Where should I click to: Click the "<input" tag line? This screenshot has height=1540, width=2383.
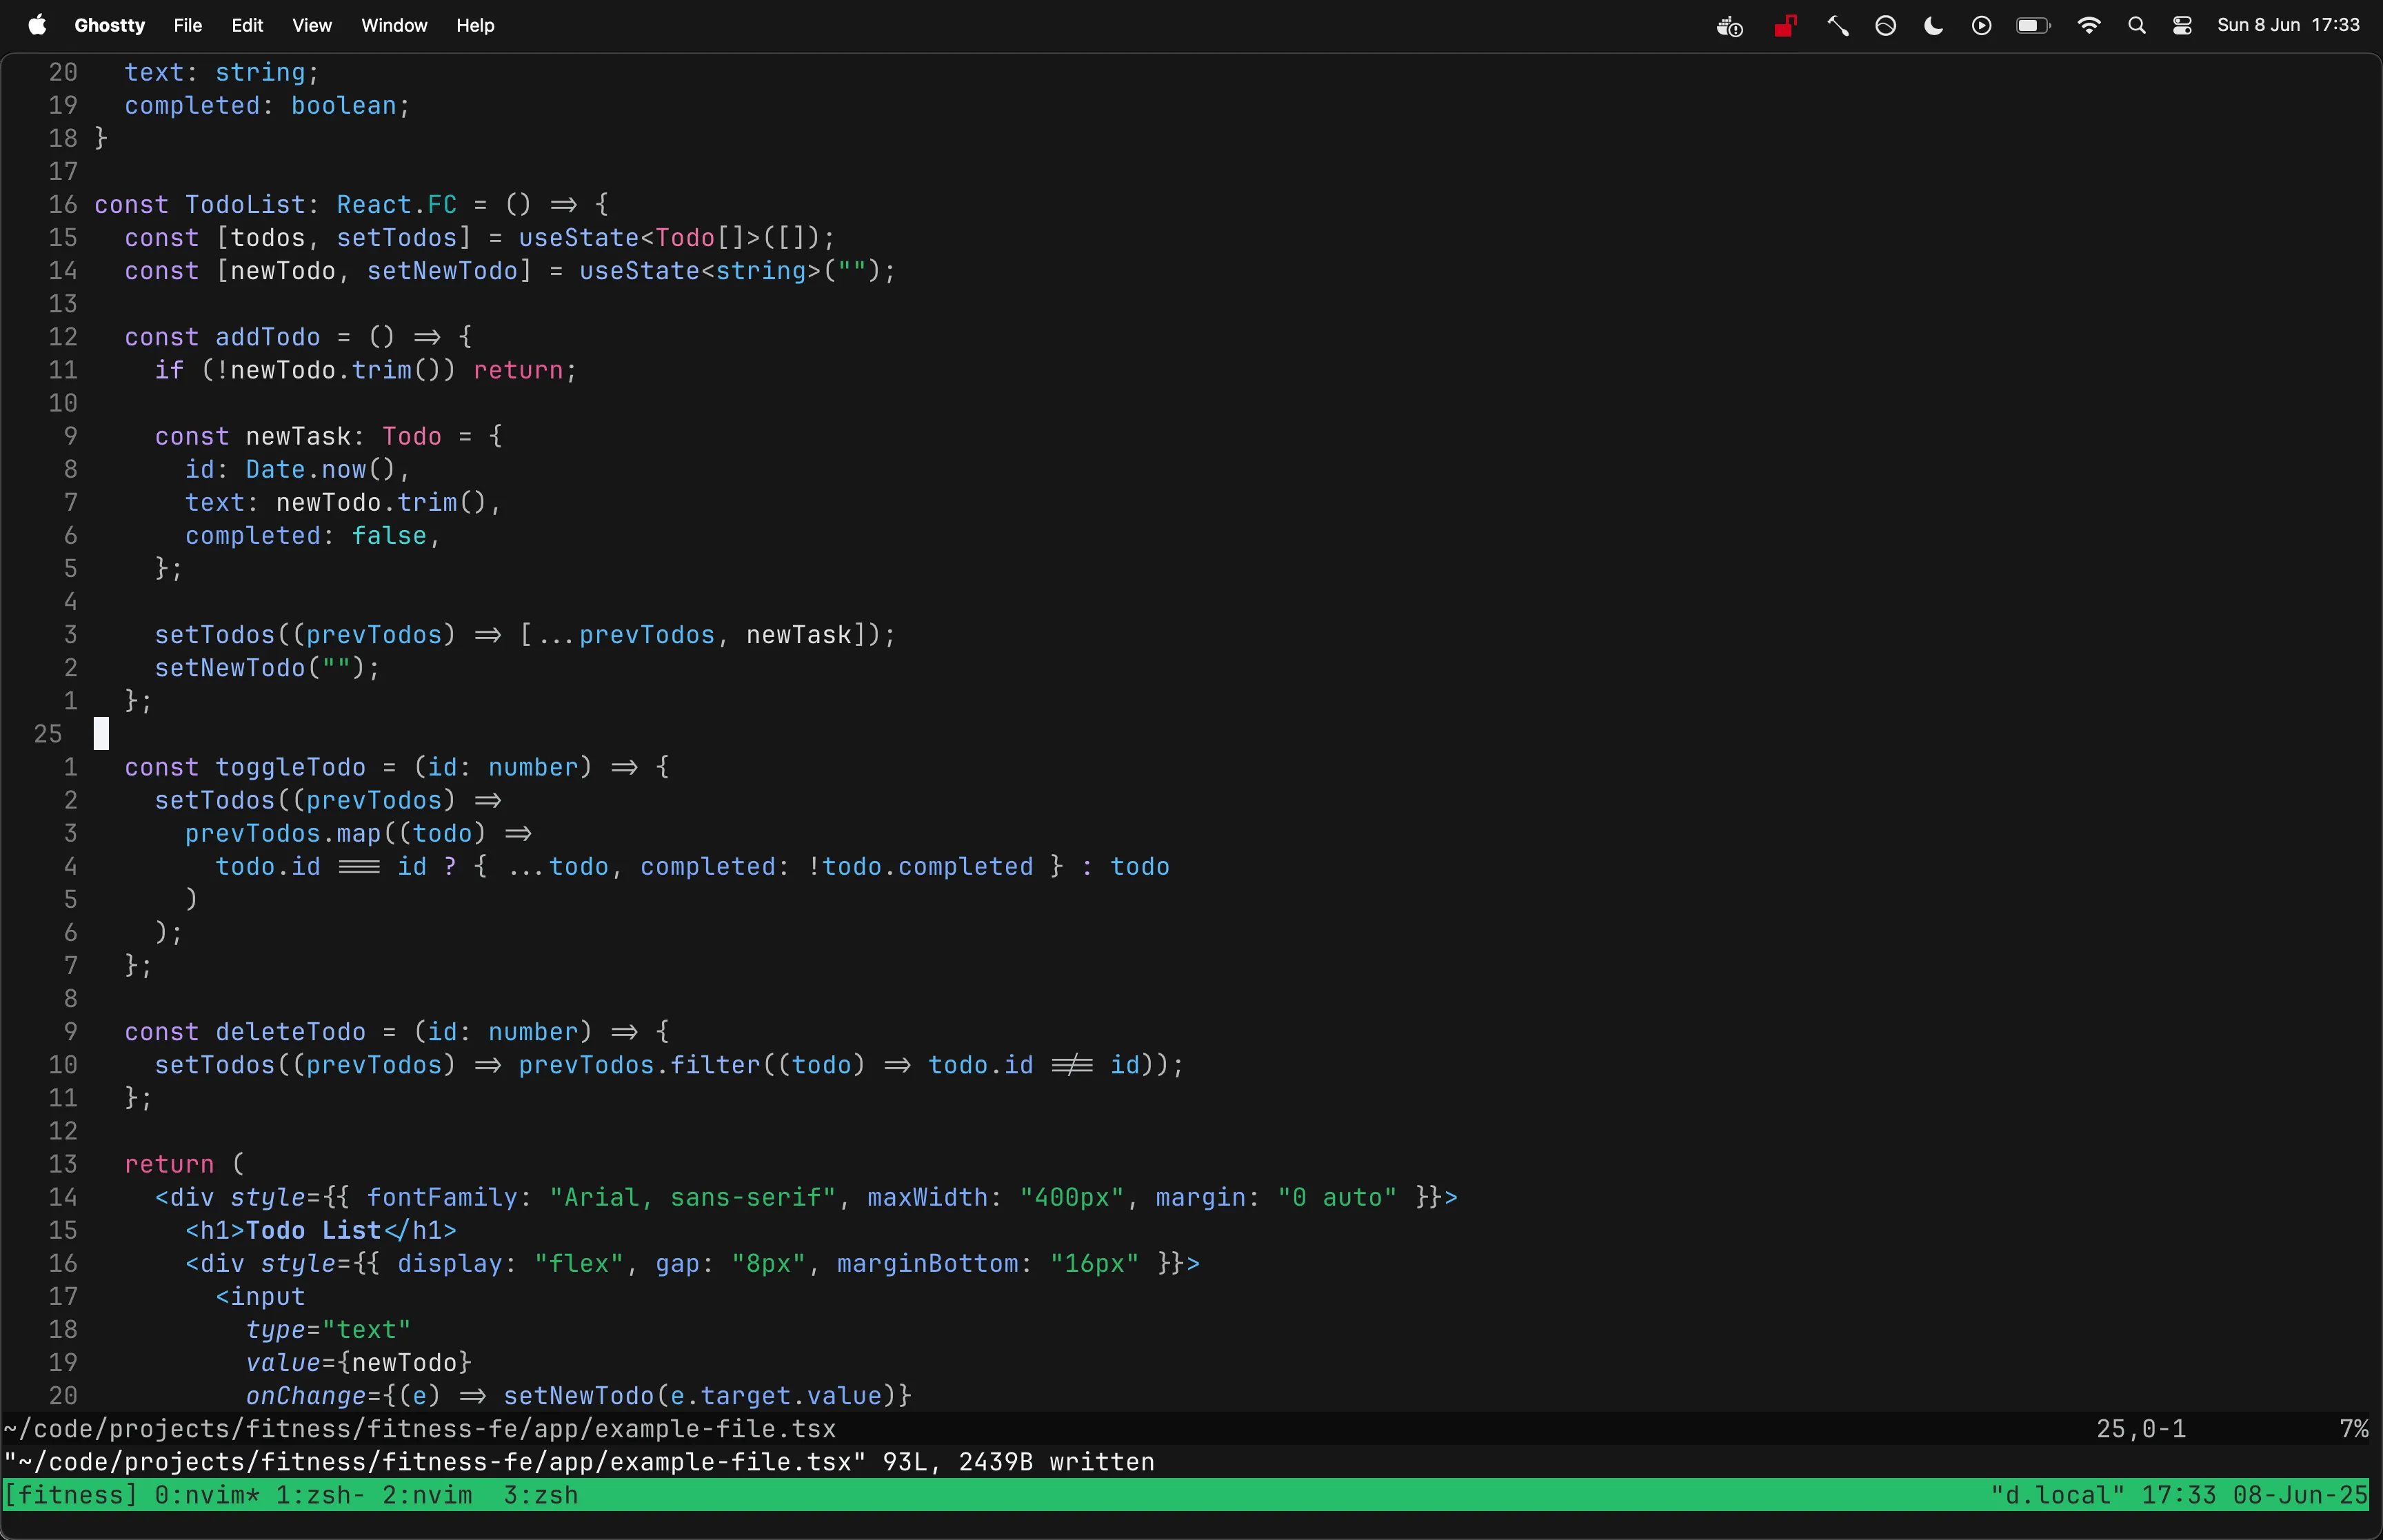coord(260,1296)
